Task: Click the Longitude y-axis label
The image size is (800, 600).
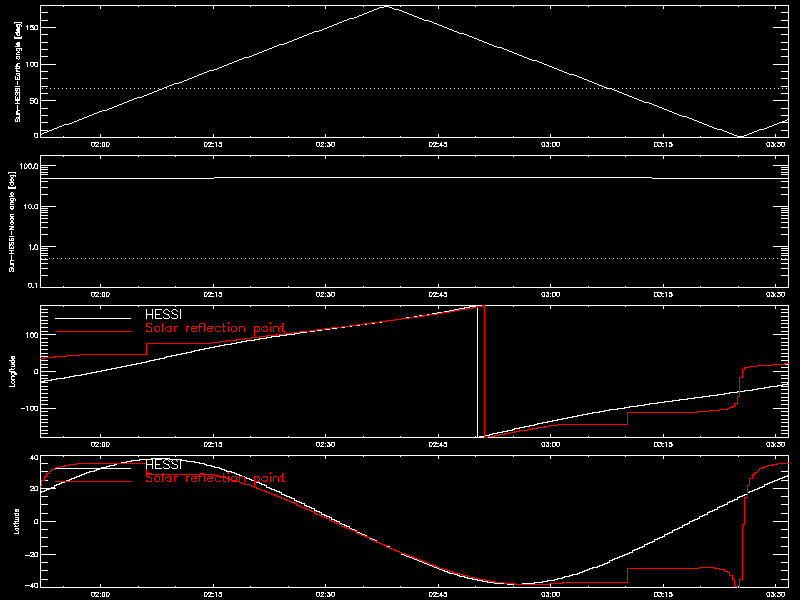Action: coord(13,371)
